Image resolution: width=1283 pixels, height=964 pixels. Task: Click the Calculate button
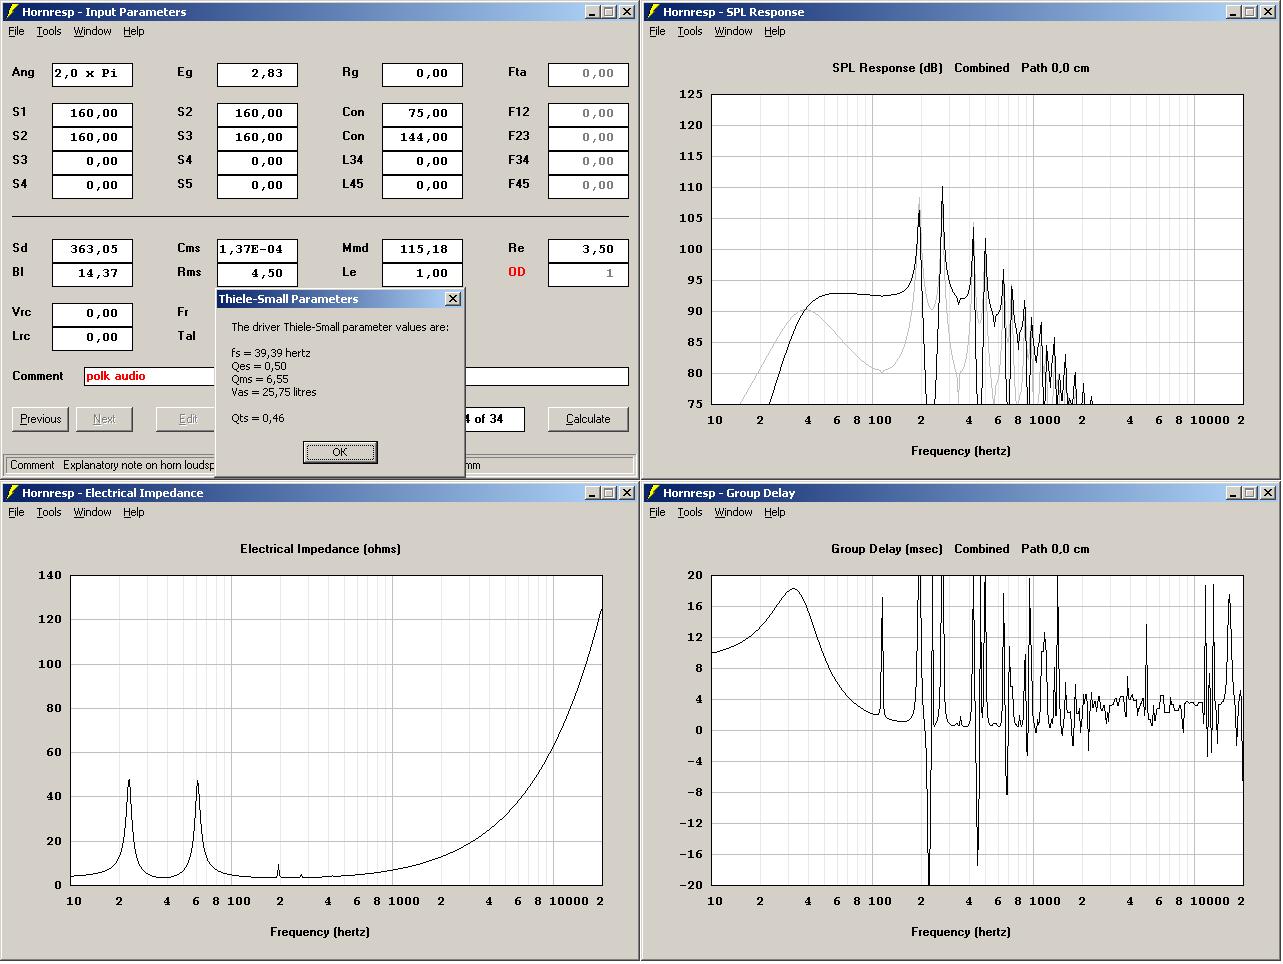(588, 419)
